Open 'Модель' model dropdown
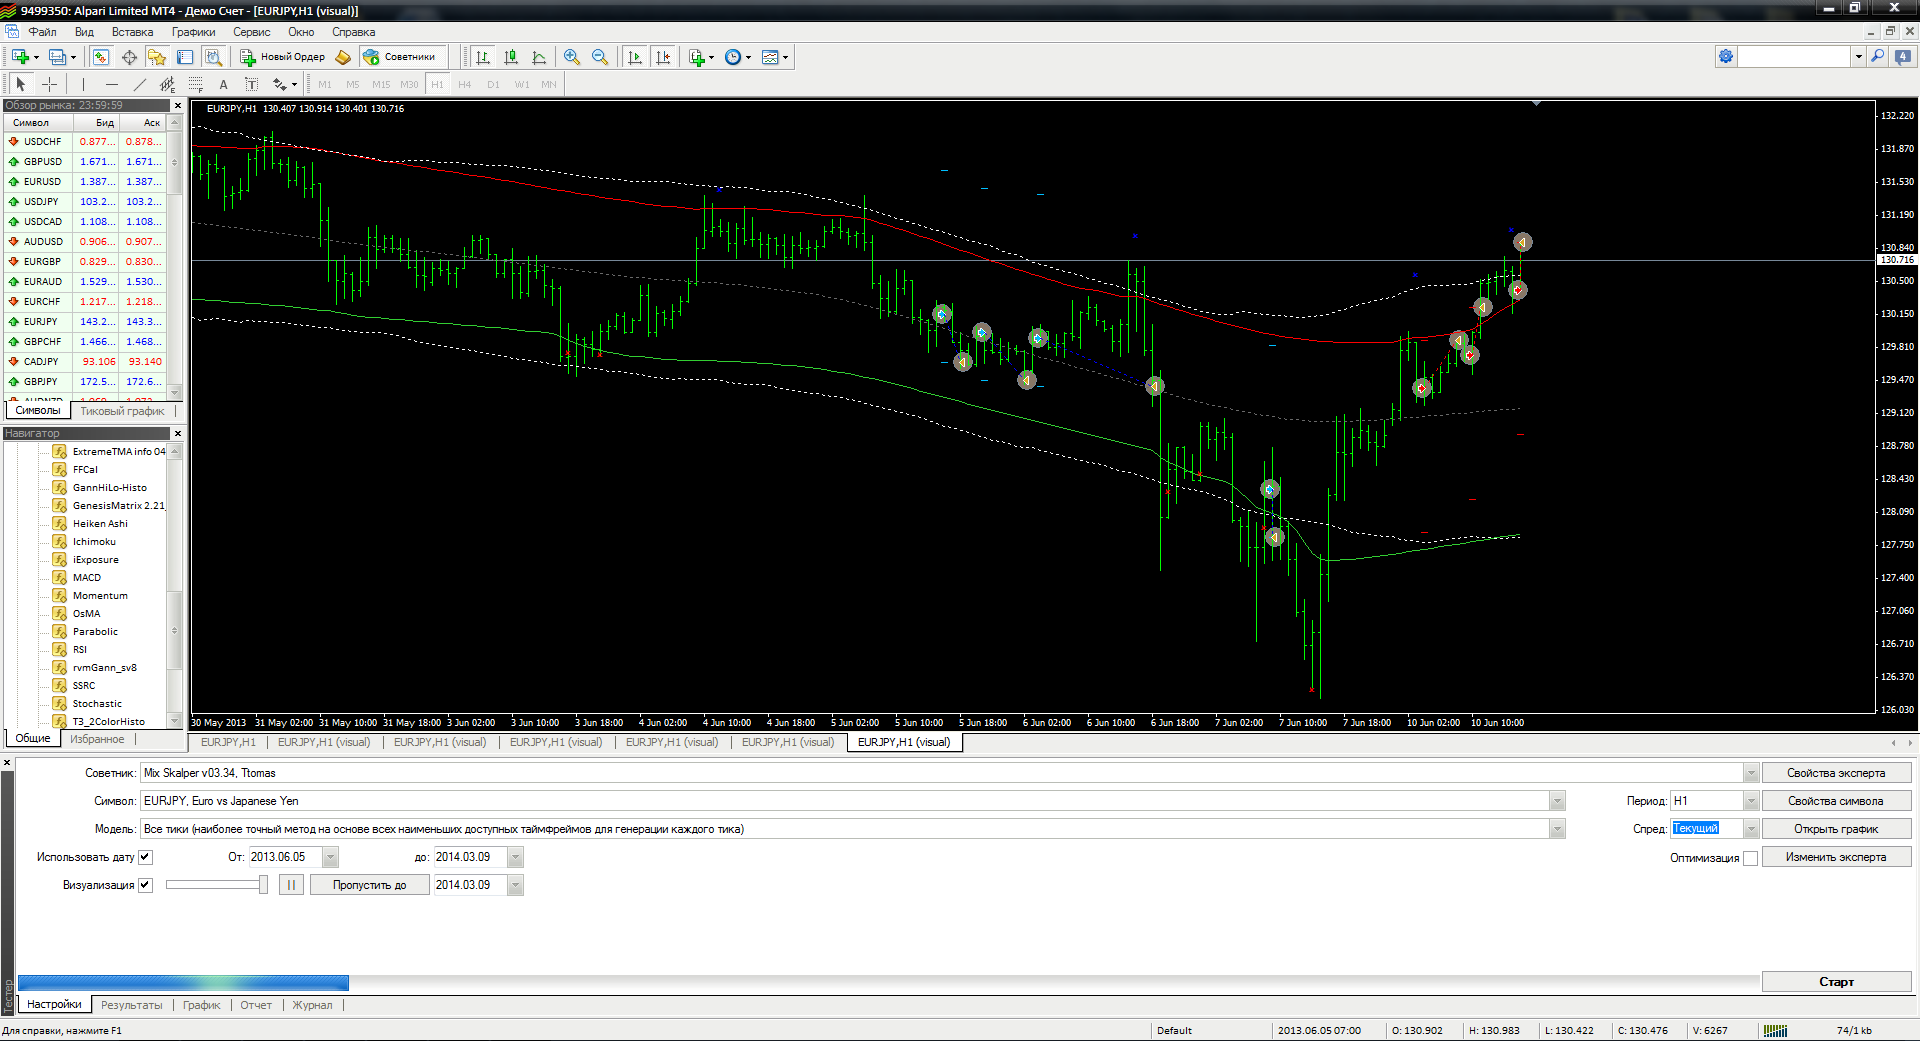This screenshot has width=1920, height=1041. click(1557, 829)
